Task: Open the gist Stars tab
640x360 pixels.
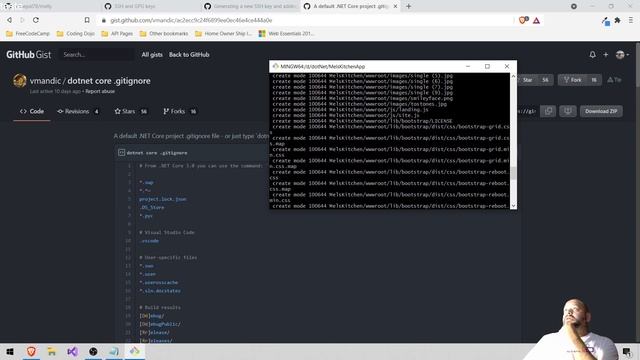Action: point(131,111)
